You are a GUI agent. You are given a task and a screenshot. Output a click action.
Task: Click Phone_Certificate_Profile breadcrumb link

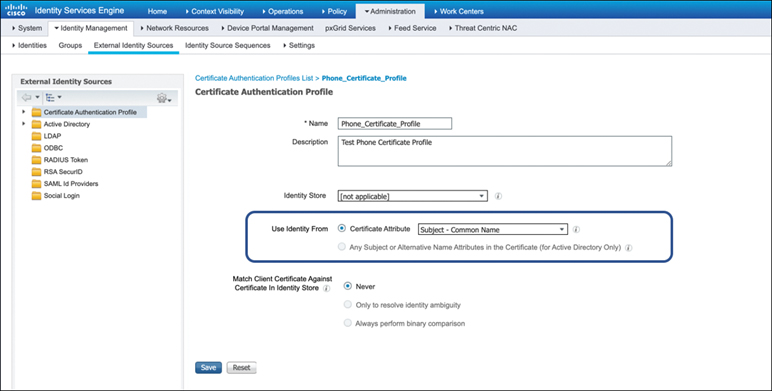coord(364,78)
